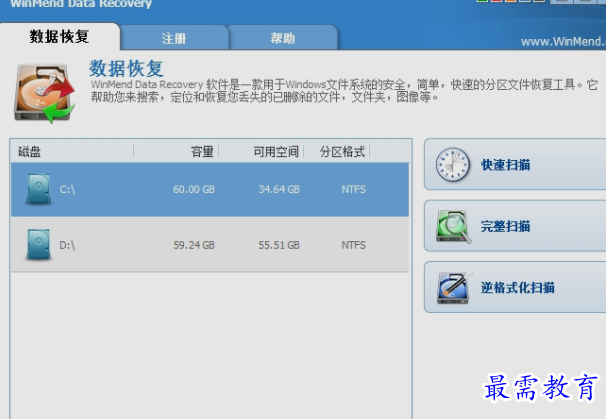Image resolution: width=606 pixels, height=419 pixels.
Task: Click the C:\ drive label
Action: (67, 189)
